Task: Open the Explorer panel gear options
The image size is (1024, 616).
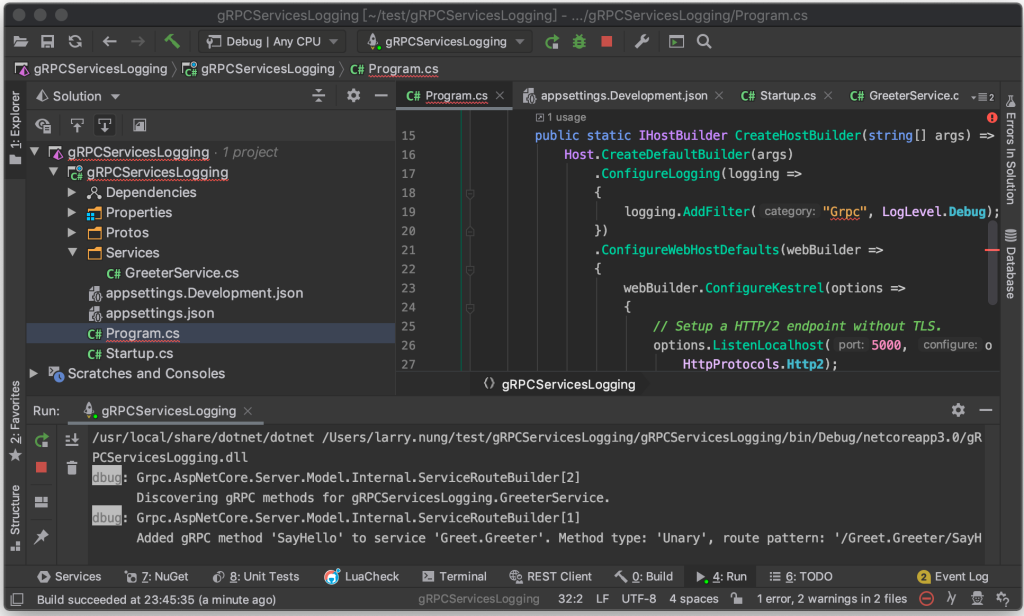Action: [353, 96]
